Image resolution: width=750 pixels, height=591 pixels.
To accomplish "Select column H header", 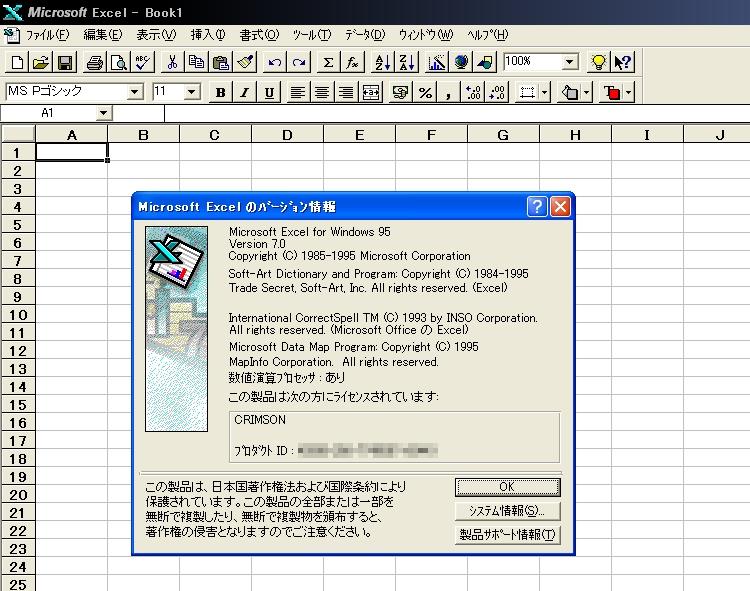I will click(x=575, y=135).
